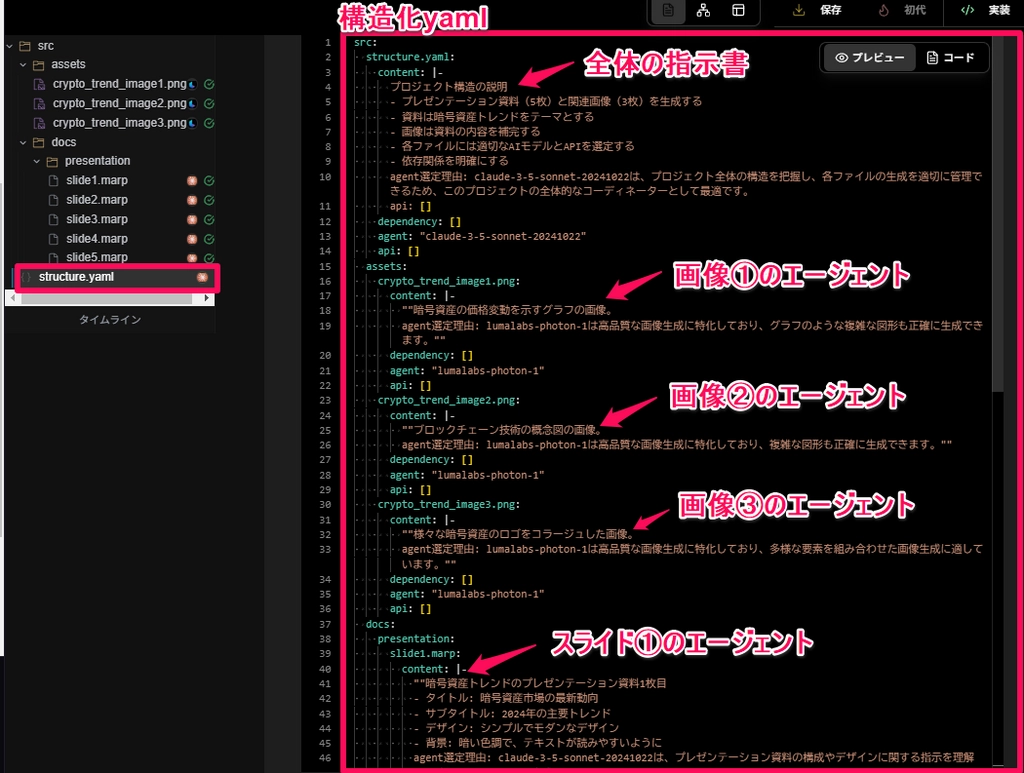Switch to the panel layout view icon
The width and height of the screenshot is (1024, 773).
coord(738,11)
